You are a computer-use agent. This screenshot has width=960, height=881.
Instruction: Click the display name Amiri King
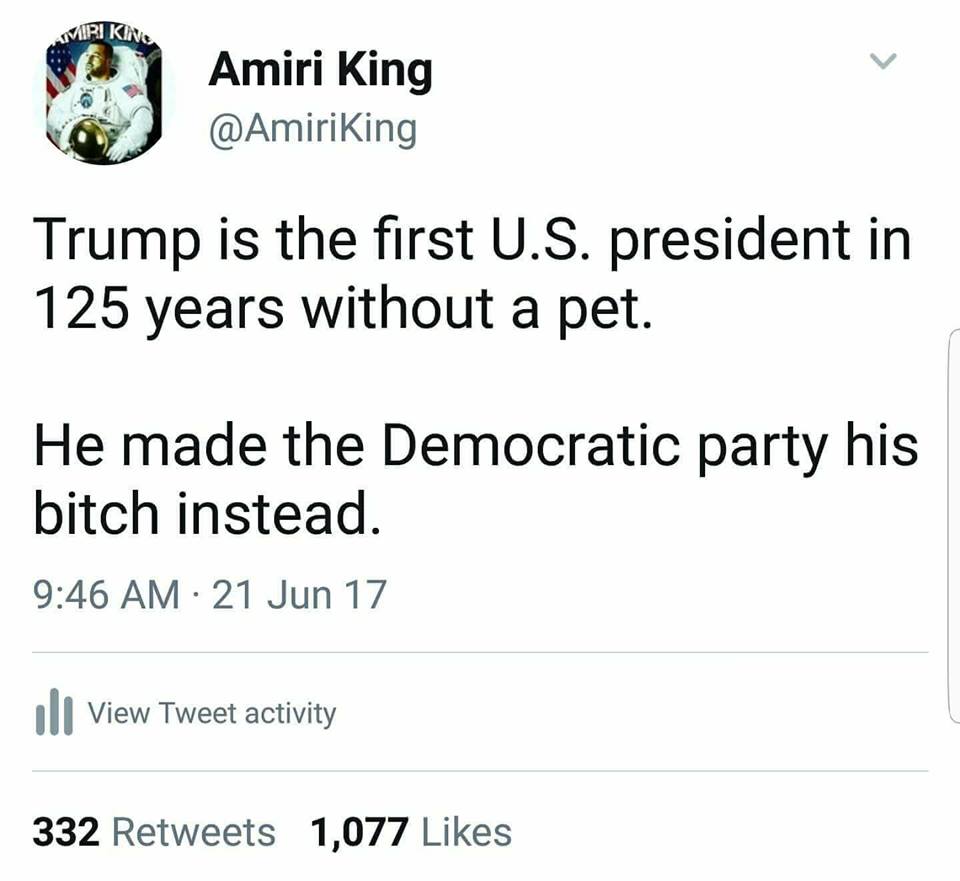point(320,73)
